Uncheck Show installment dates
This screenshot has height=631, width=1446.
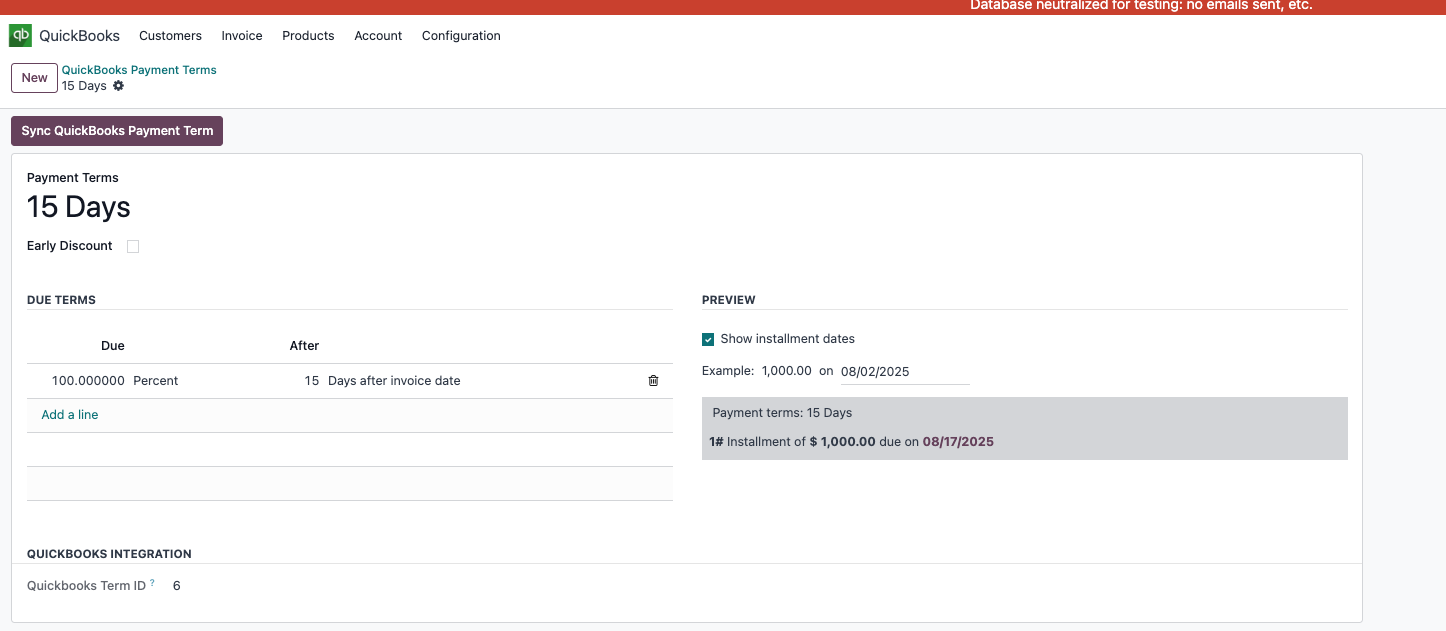coord(708,339)
